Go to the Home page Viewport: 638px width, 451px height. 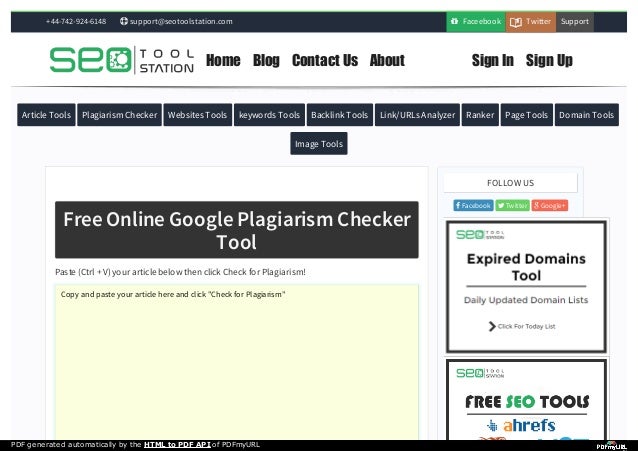point(223,60)
